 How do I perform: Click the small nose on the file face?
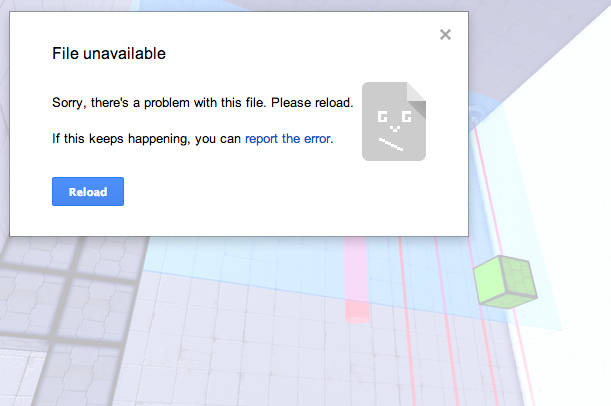coord(394,128)
